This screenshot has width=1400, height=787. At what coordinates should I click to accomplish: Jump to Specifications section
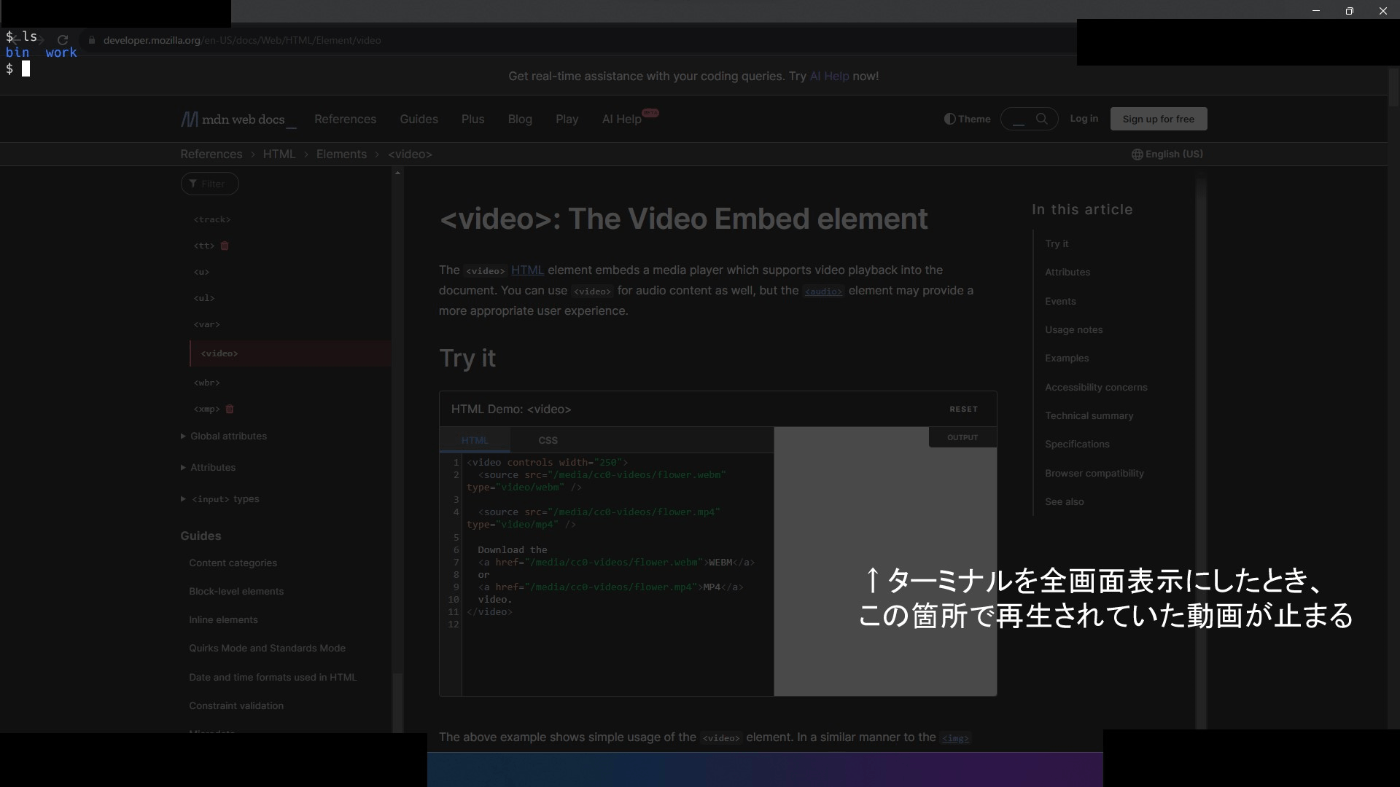coord(1077,444)
